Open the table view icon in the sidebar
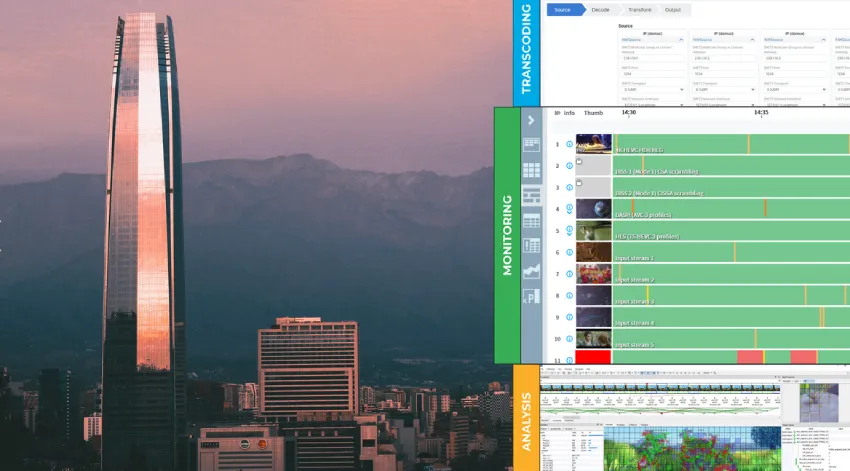Screen dimensions: 850x471 [x=531, y=220]
